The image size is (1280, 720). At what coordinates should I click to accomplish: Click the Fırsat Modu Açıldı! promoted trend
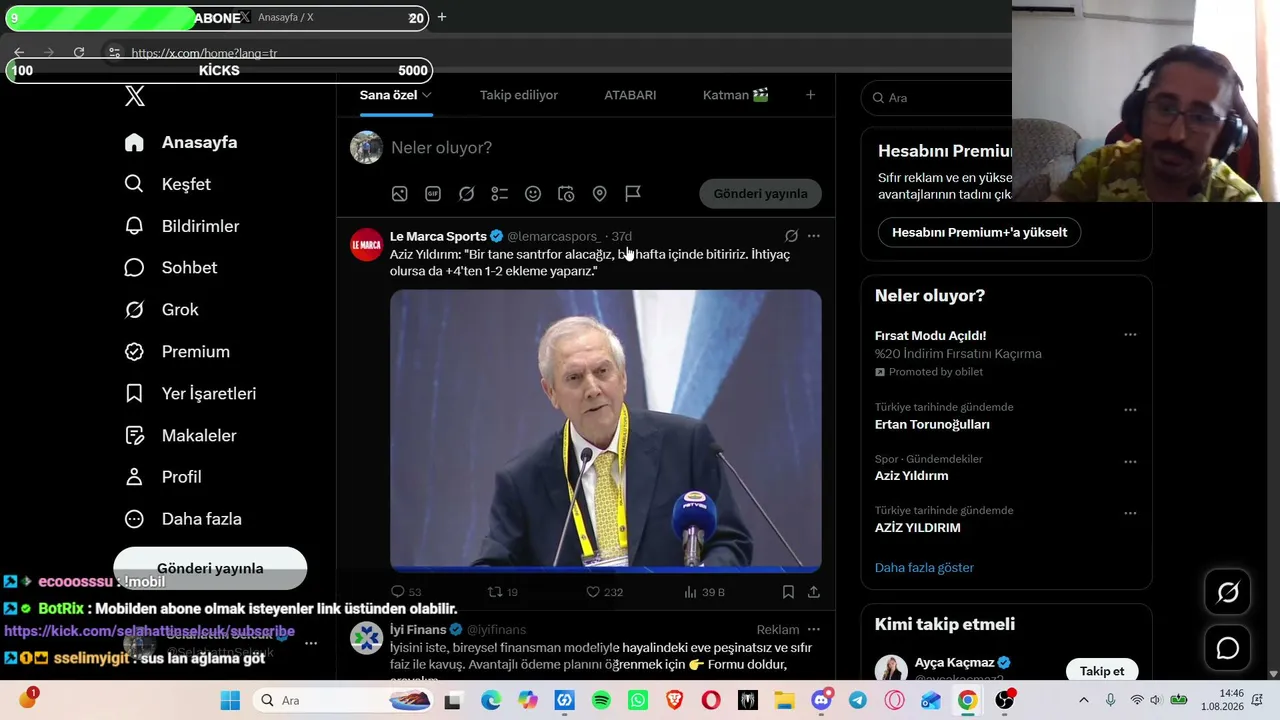[x=930, y=336]
